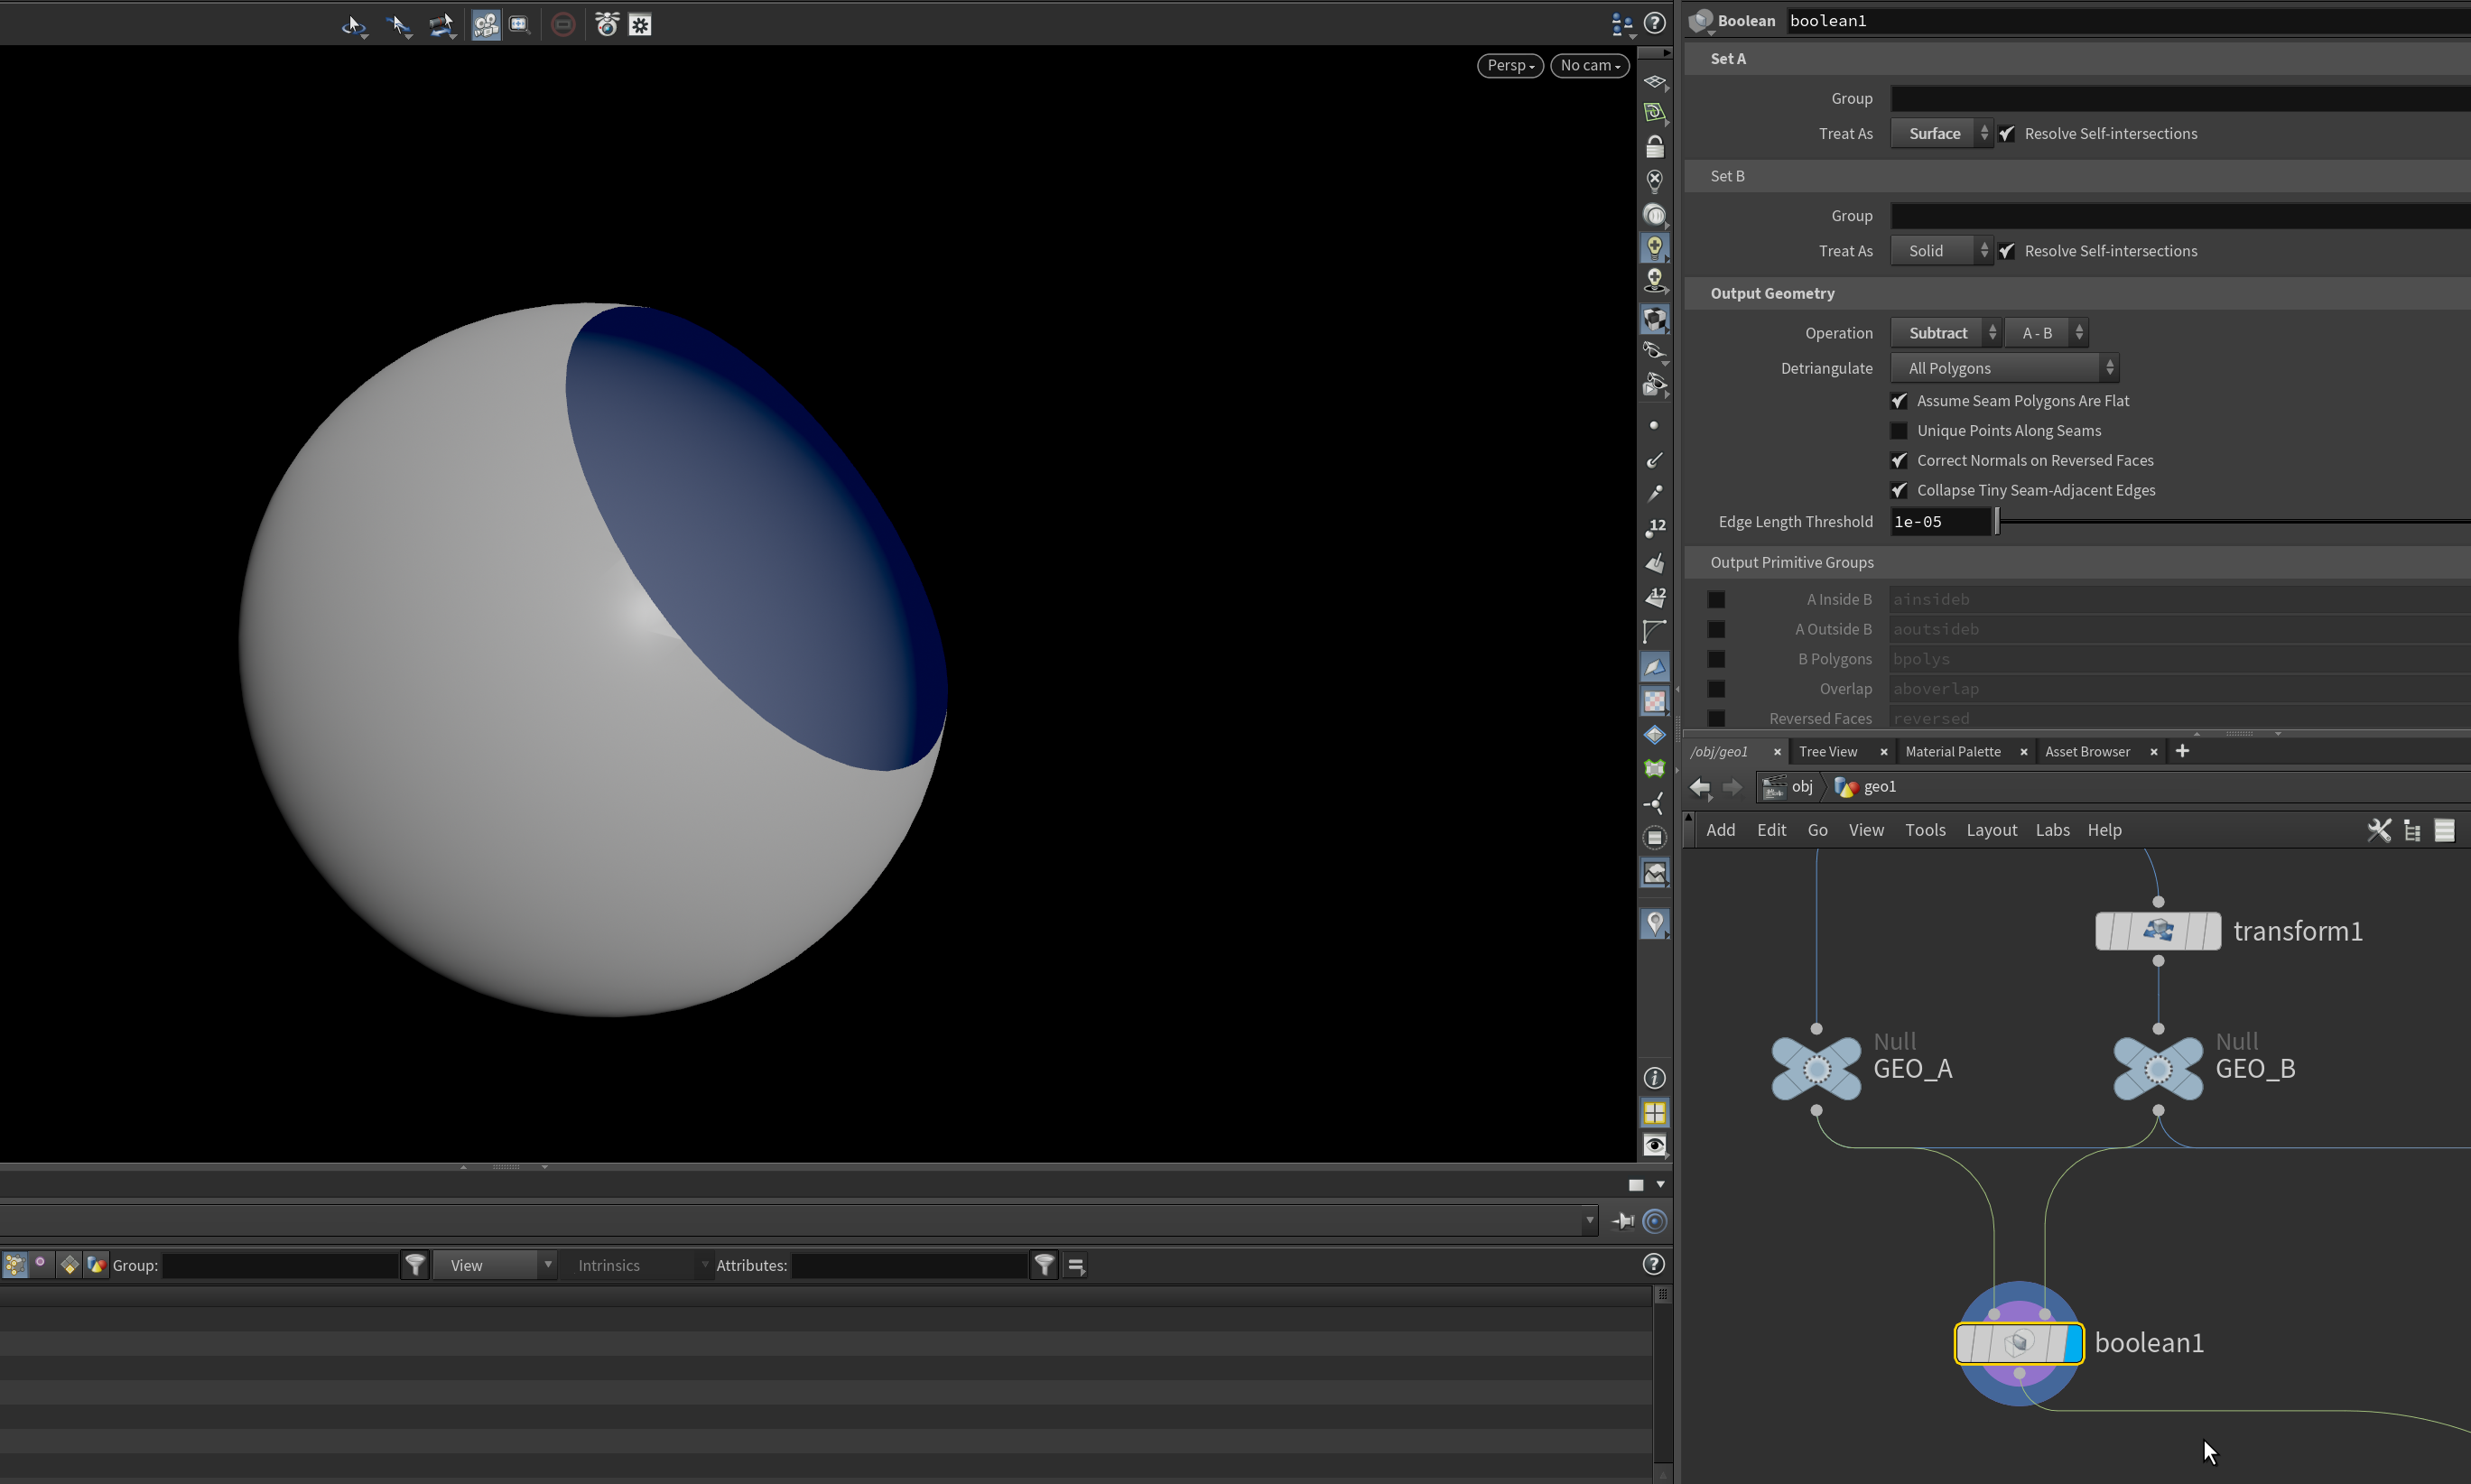Open the Layout menu in network editor

(1991, 831)
